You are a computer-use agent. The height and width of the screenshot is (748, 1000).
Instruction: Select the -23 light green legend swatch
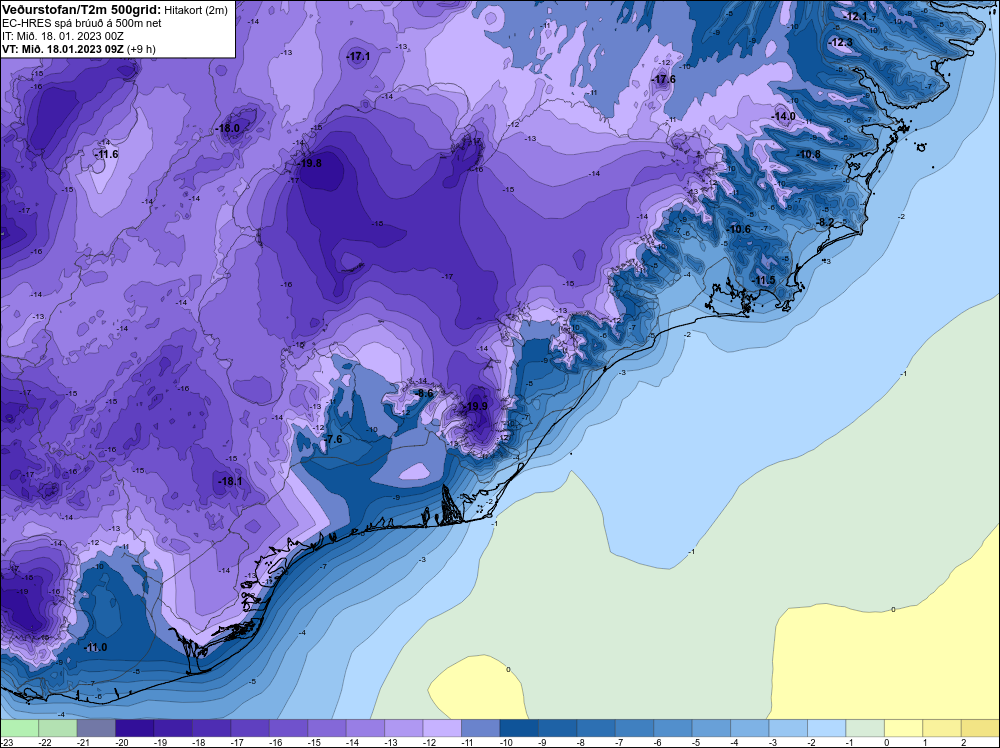point(19,728)
